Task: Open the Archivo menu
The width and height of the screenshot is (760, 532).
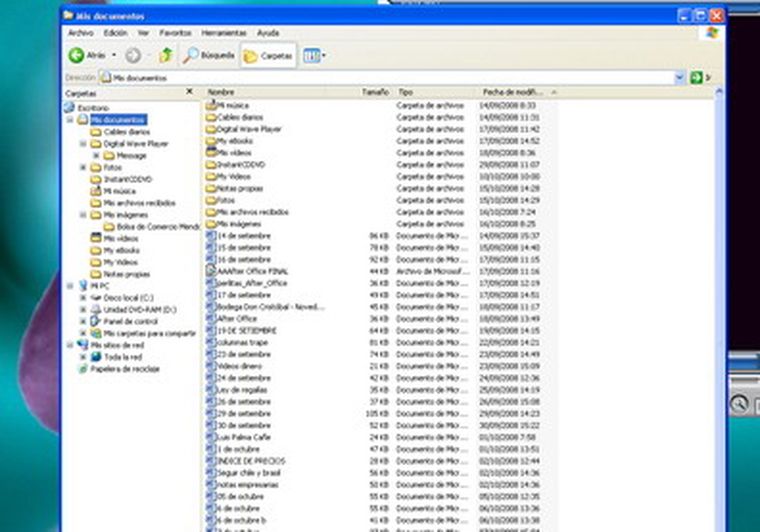Action: (x=80, y=33)
